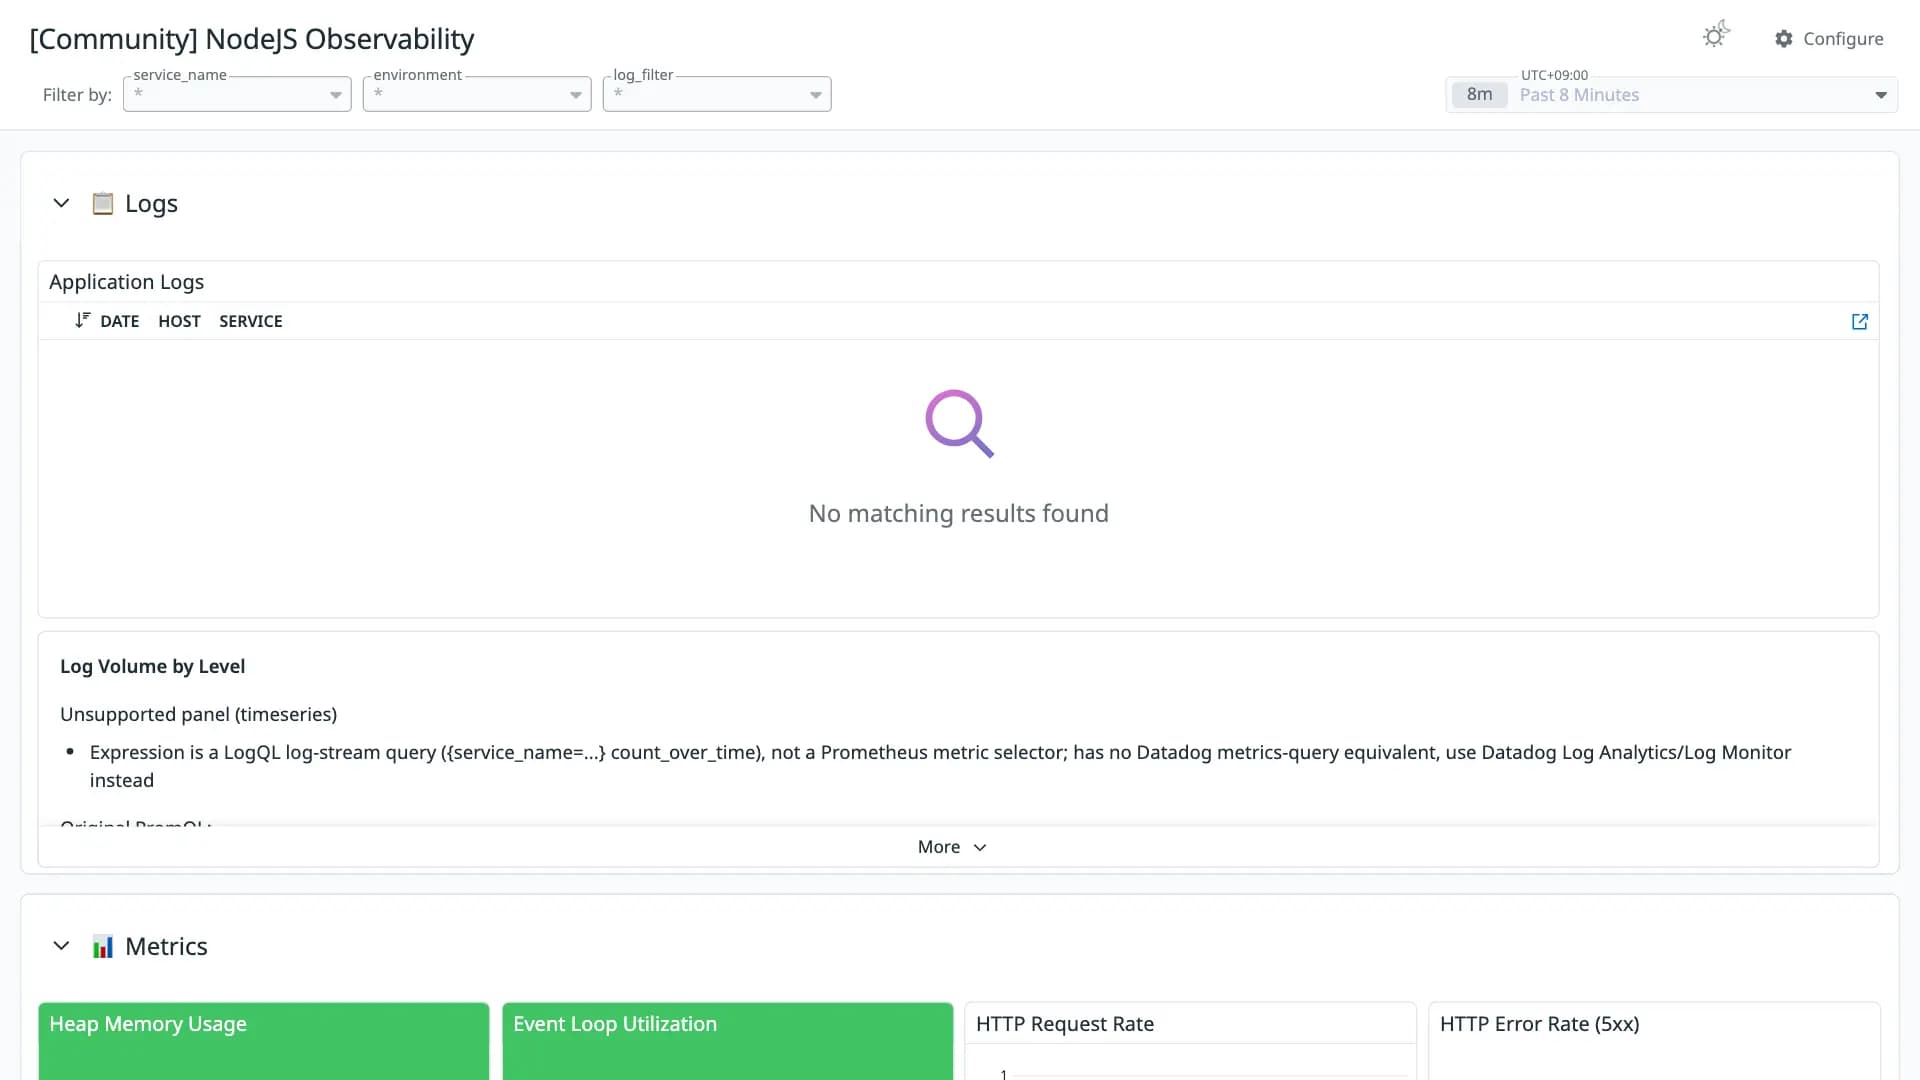
Task: Click the HTTP Request Rate panel title
Action: point(1065,1024)
